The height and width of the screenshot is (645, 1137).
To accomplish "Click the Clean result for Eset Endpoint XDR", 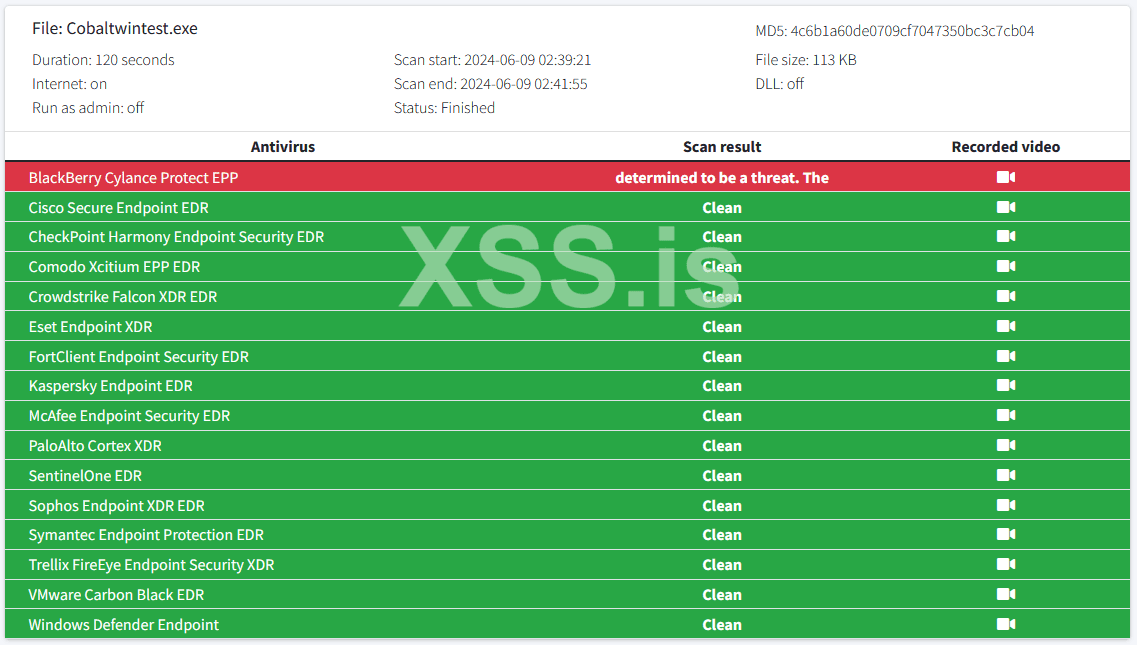I will (x=722, y=326).
